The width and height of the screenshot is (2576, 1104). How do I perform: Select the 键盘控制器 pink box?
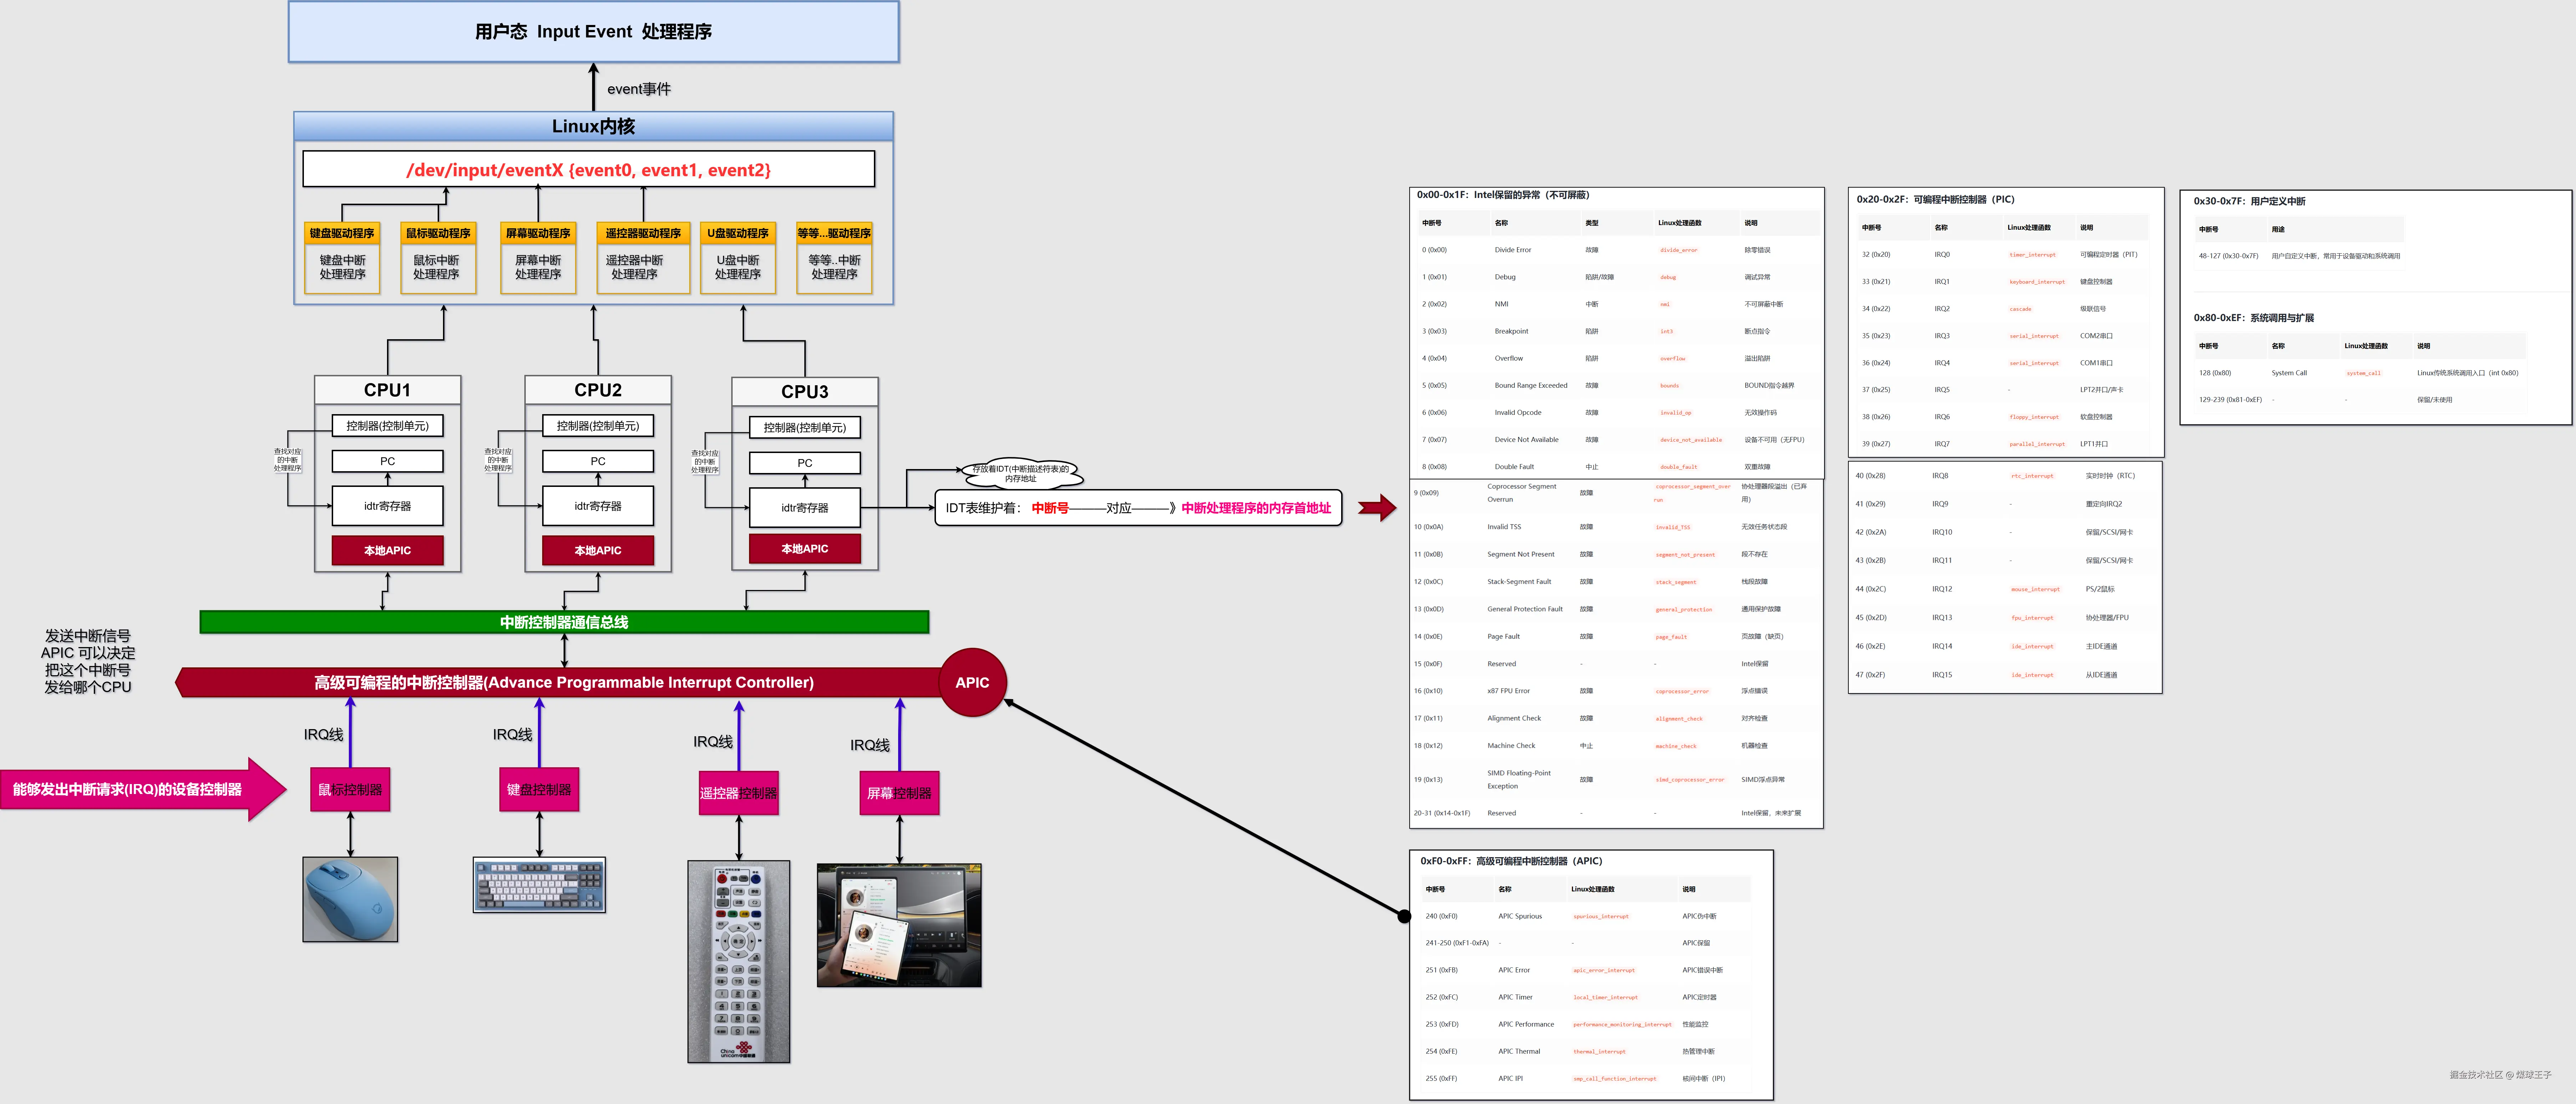[539, 789]
